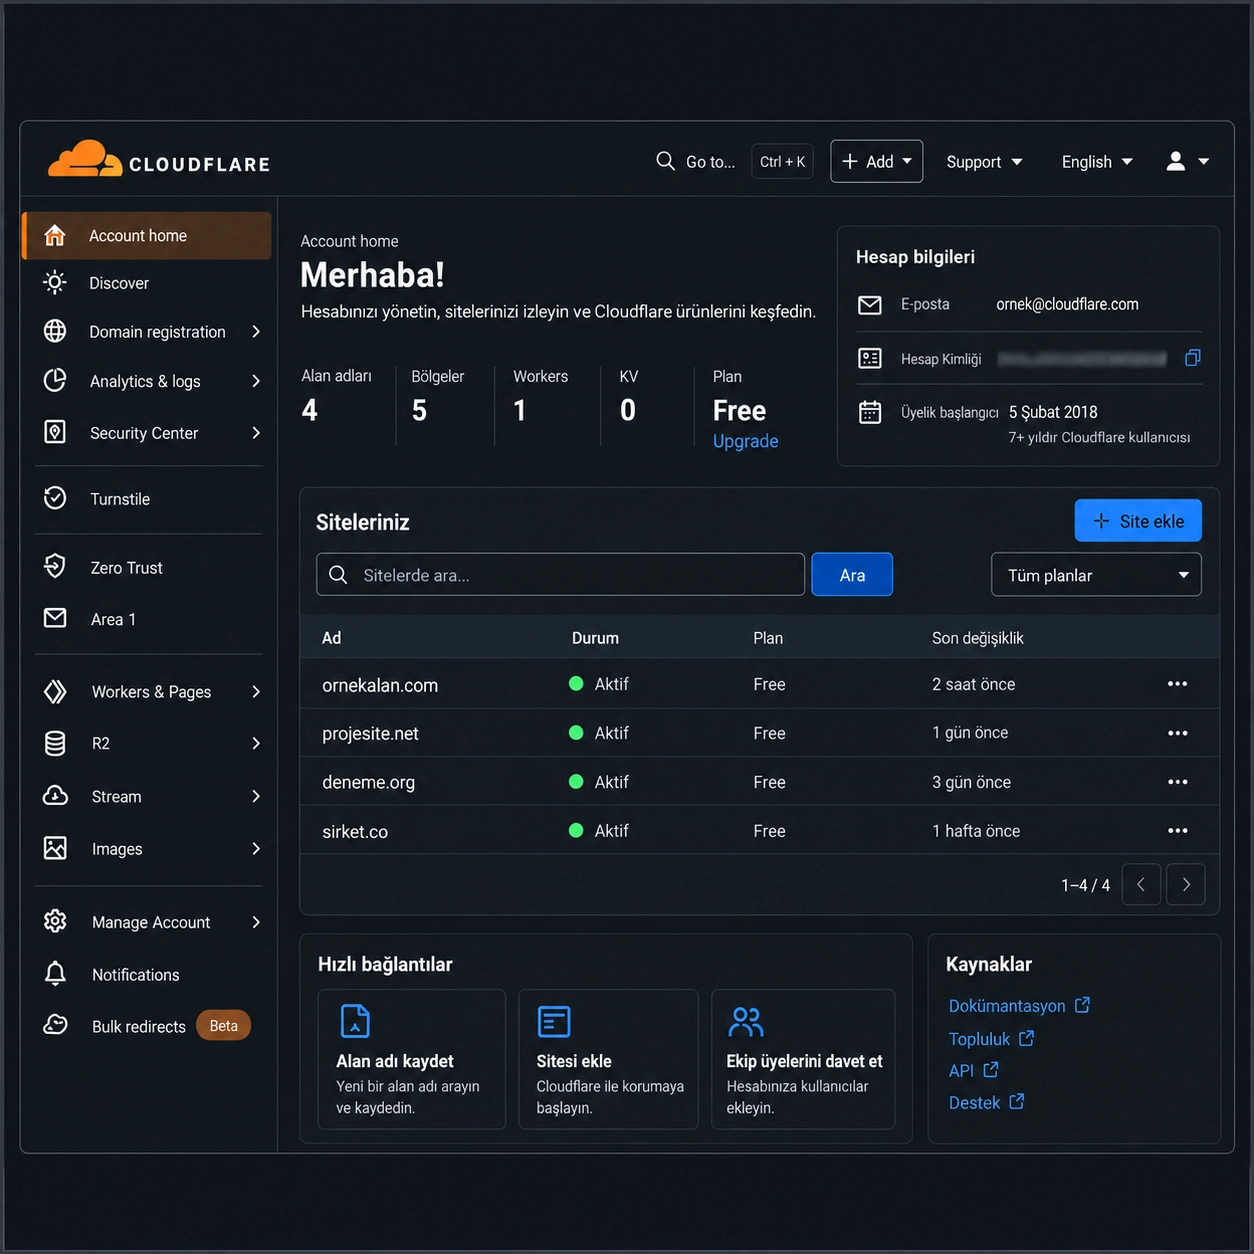Open the deneme.org site
This screenshot has width=1254, height=1254.
368,782
